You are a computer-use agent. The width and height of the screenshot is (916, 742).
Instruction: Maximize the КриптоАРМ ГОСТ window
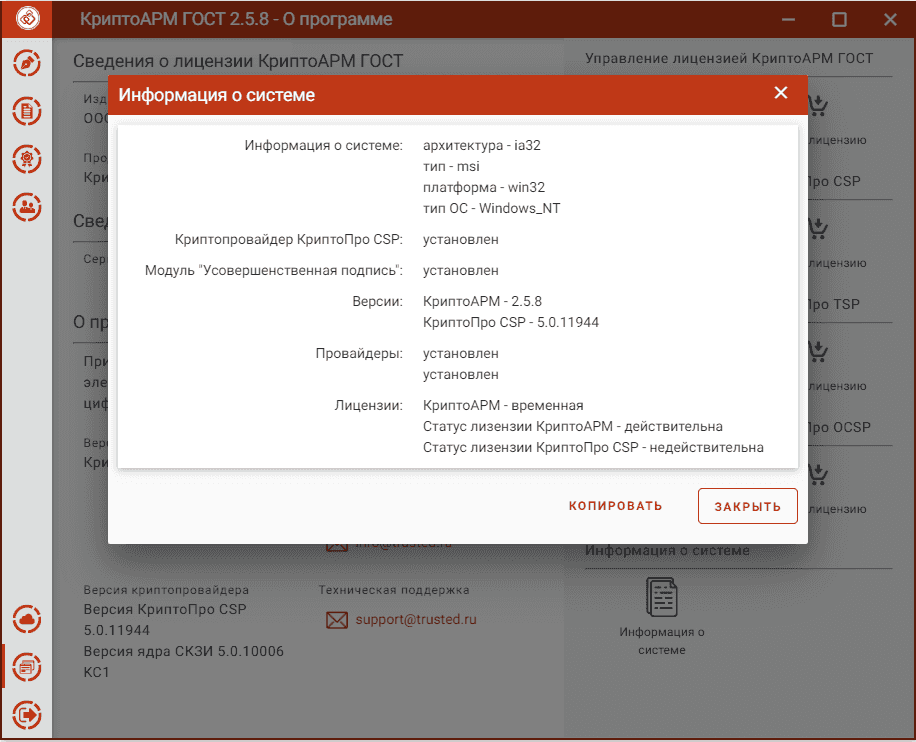click(839, 19)
